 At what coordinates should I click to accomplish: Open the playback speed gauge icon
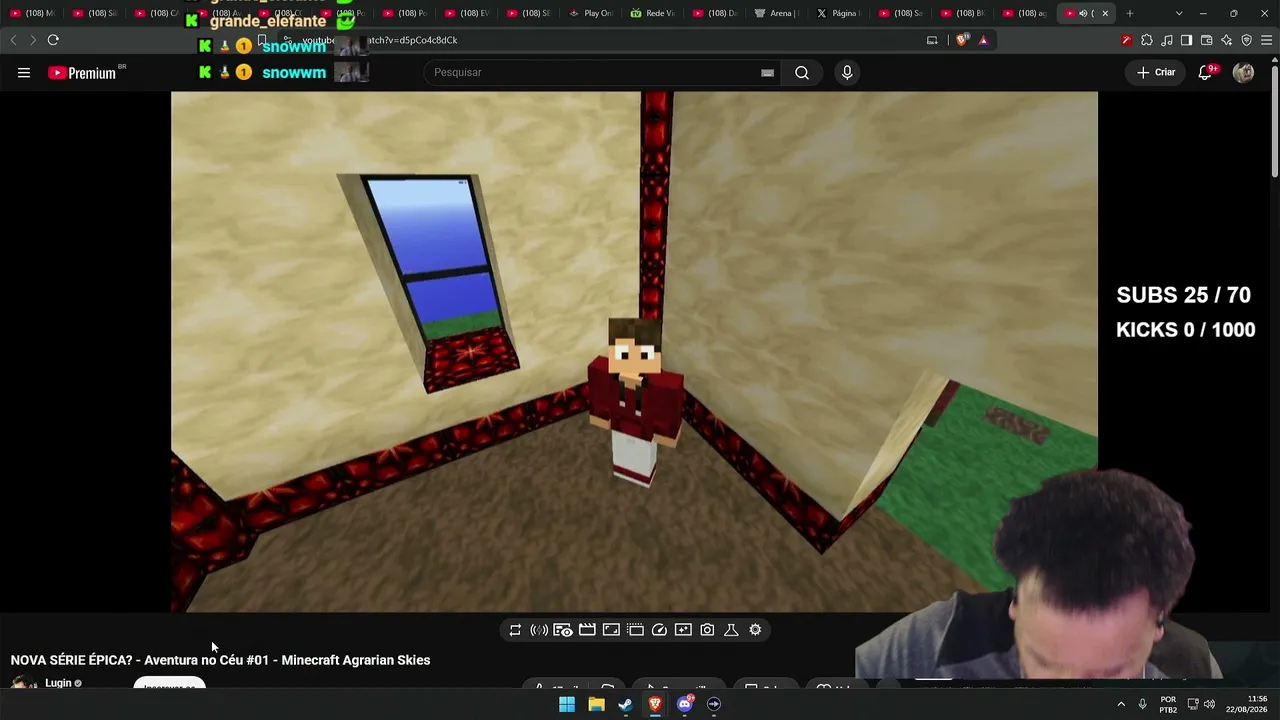point(659,630)
